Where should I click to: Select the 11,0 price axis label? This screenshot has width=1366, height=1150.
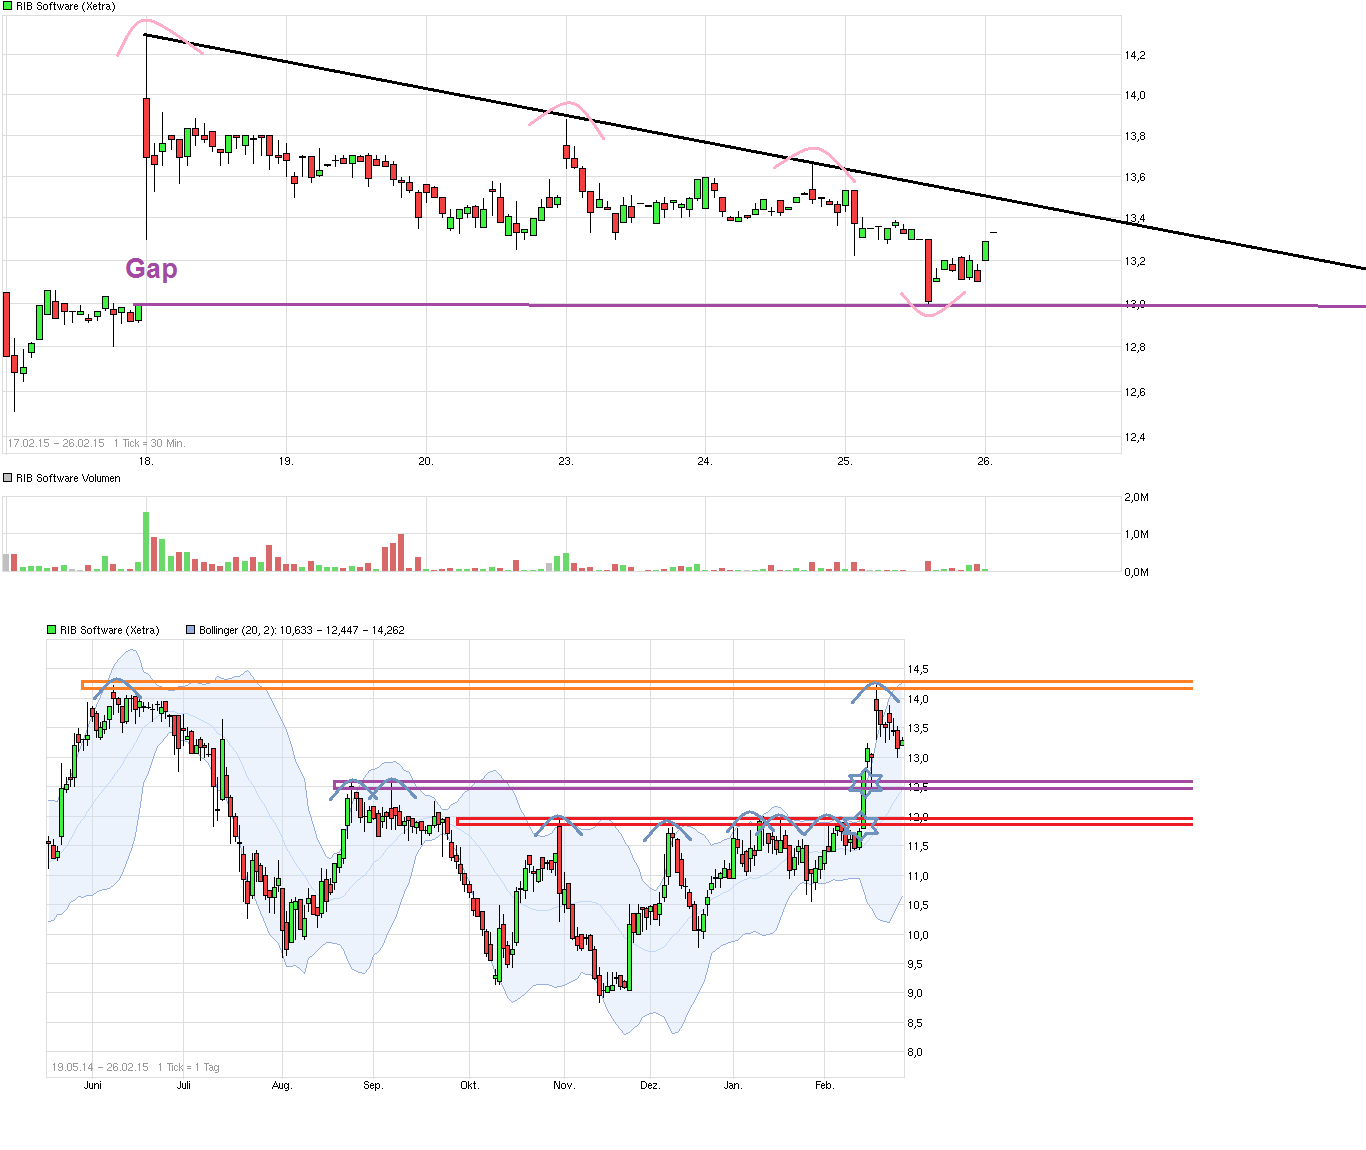tap(918, 876)
